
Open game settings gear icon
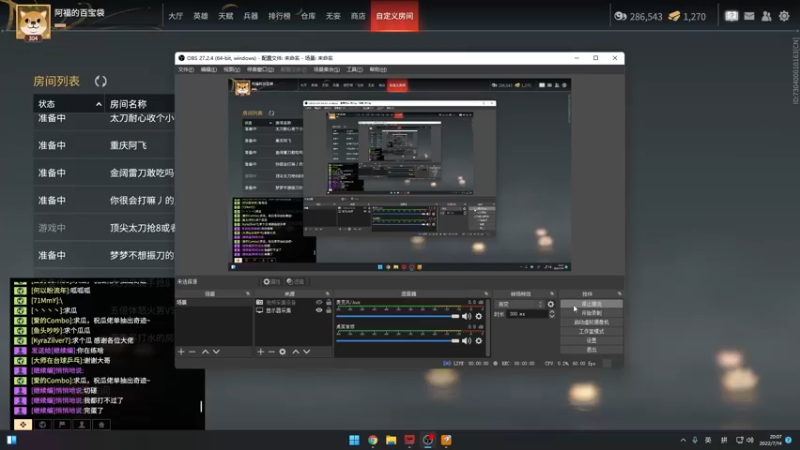(784, 16)
